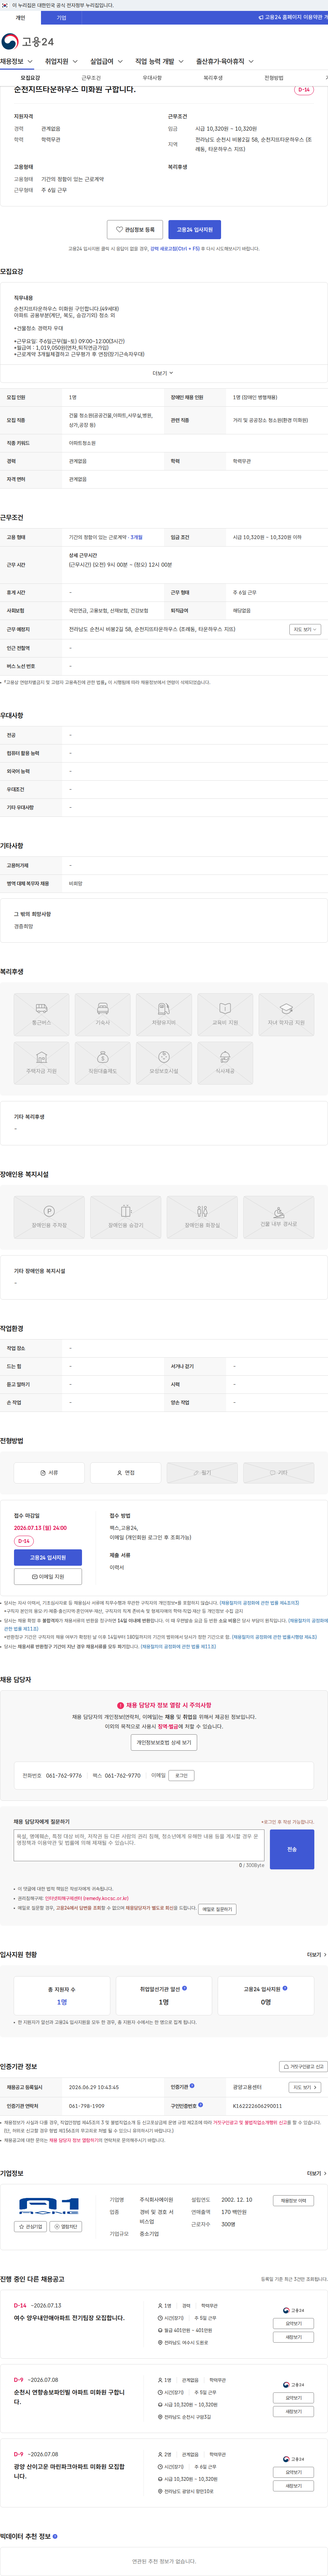Click the 메일로 질문하기 button

(x=217, y=1909)
